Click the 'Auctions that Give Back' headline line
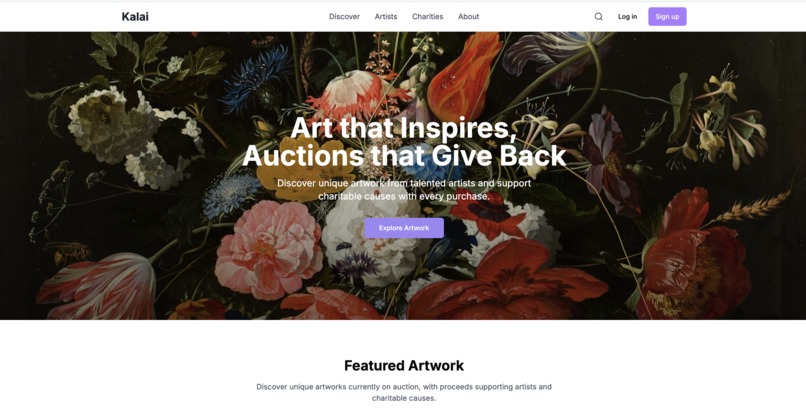The image size is (806, 410). point(404,156)
